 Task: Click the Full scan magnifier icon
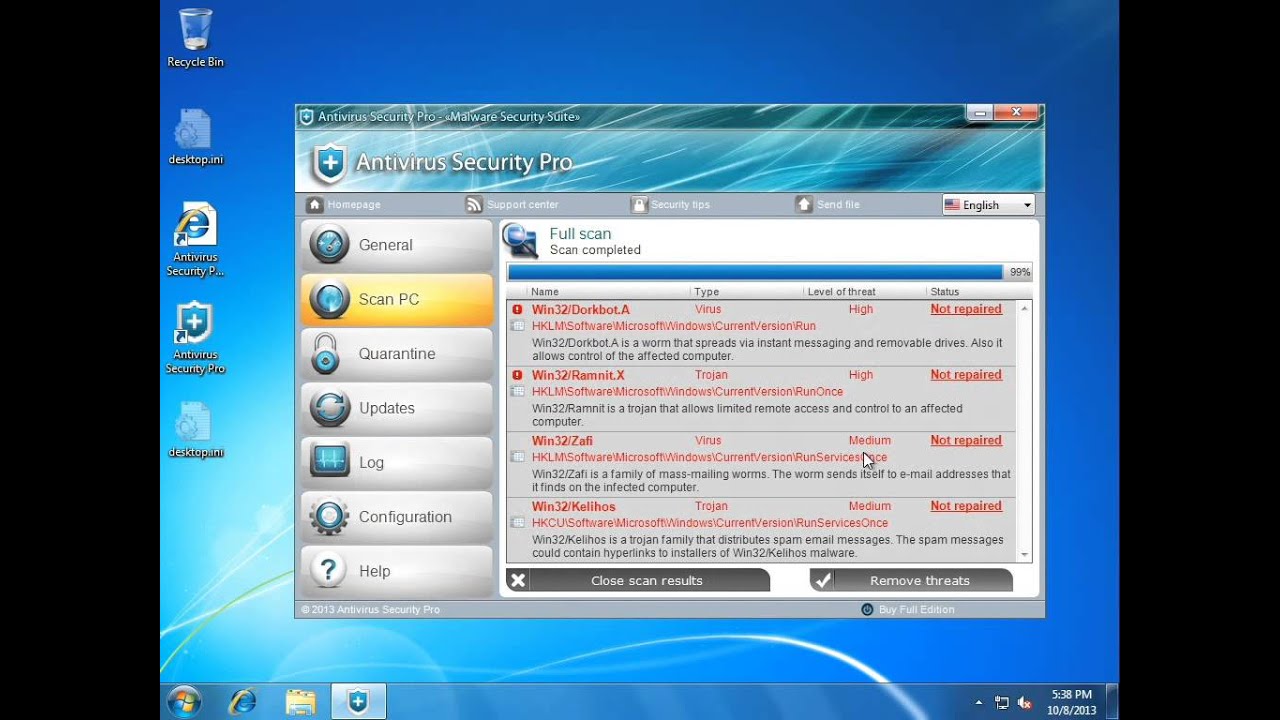(x=521, y=241)
